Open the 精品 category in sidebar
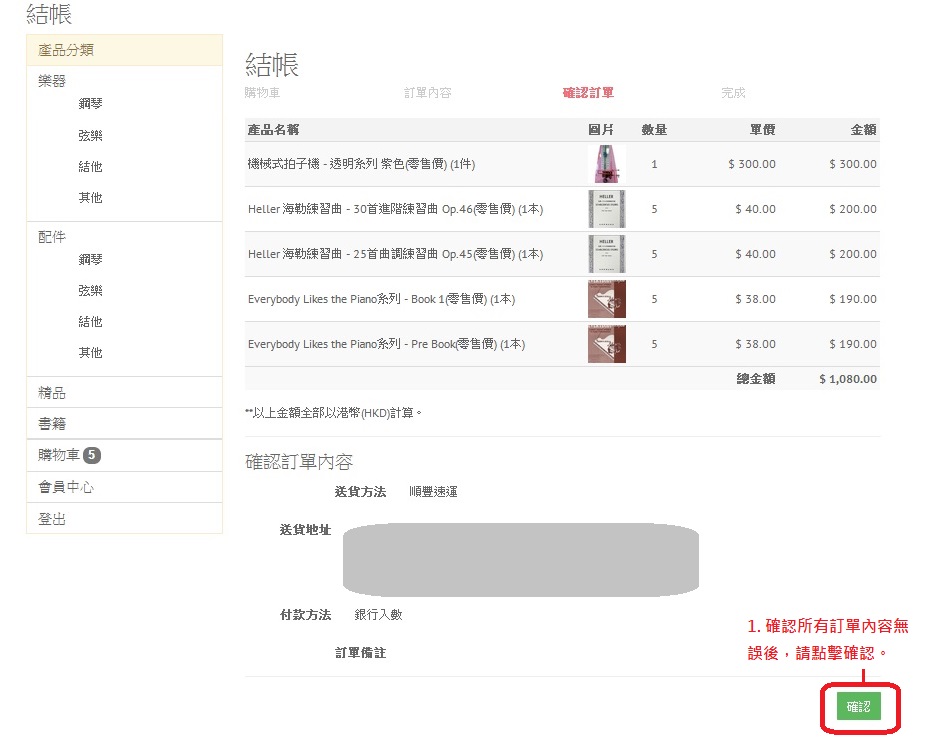 [52, 393]
